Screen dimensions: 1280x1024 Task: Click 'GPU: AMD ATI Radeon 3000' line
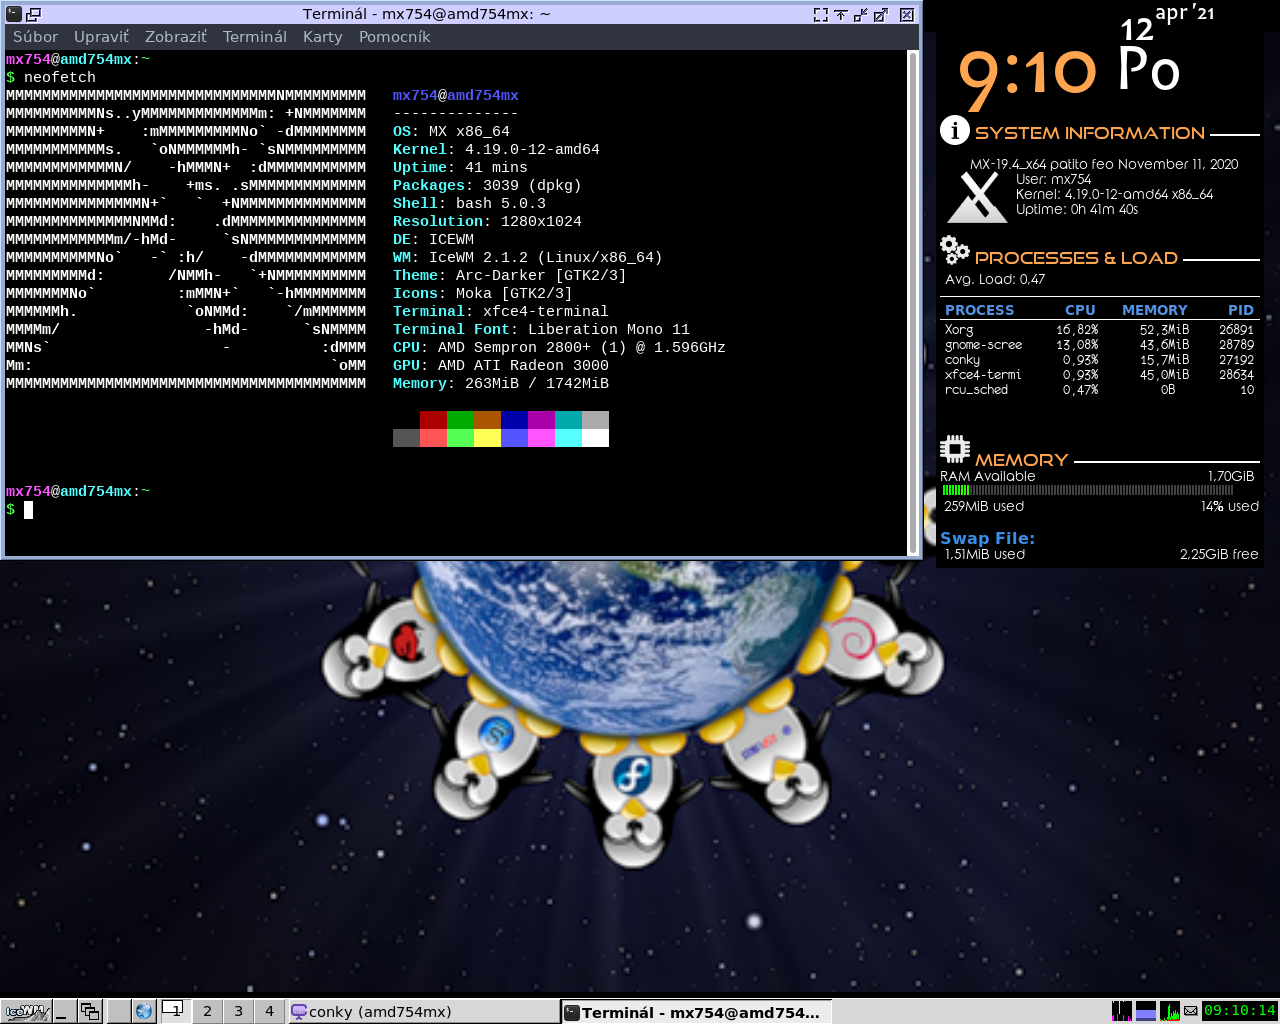pyautogui.click(x=501, y=366)
